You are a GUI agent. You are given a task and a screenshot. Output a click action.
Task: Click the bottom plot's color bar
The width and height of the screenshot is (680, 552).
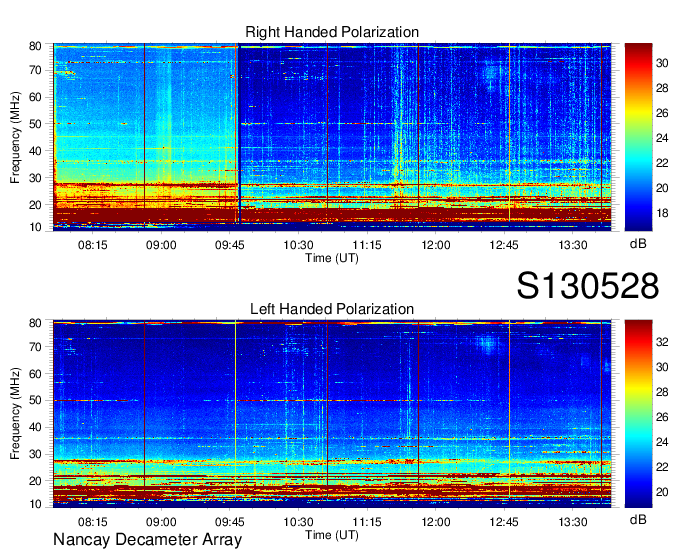[x=638, y=414]
